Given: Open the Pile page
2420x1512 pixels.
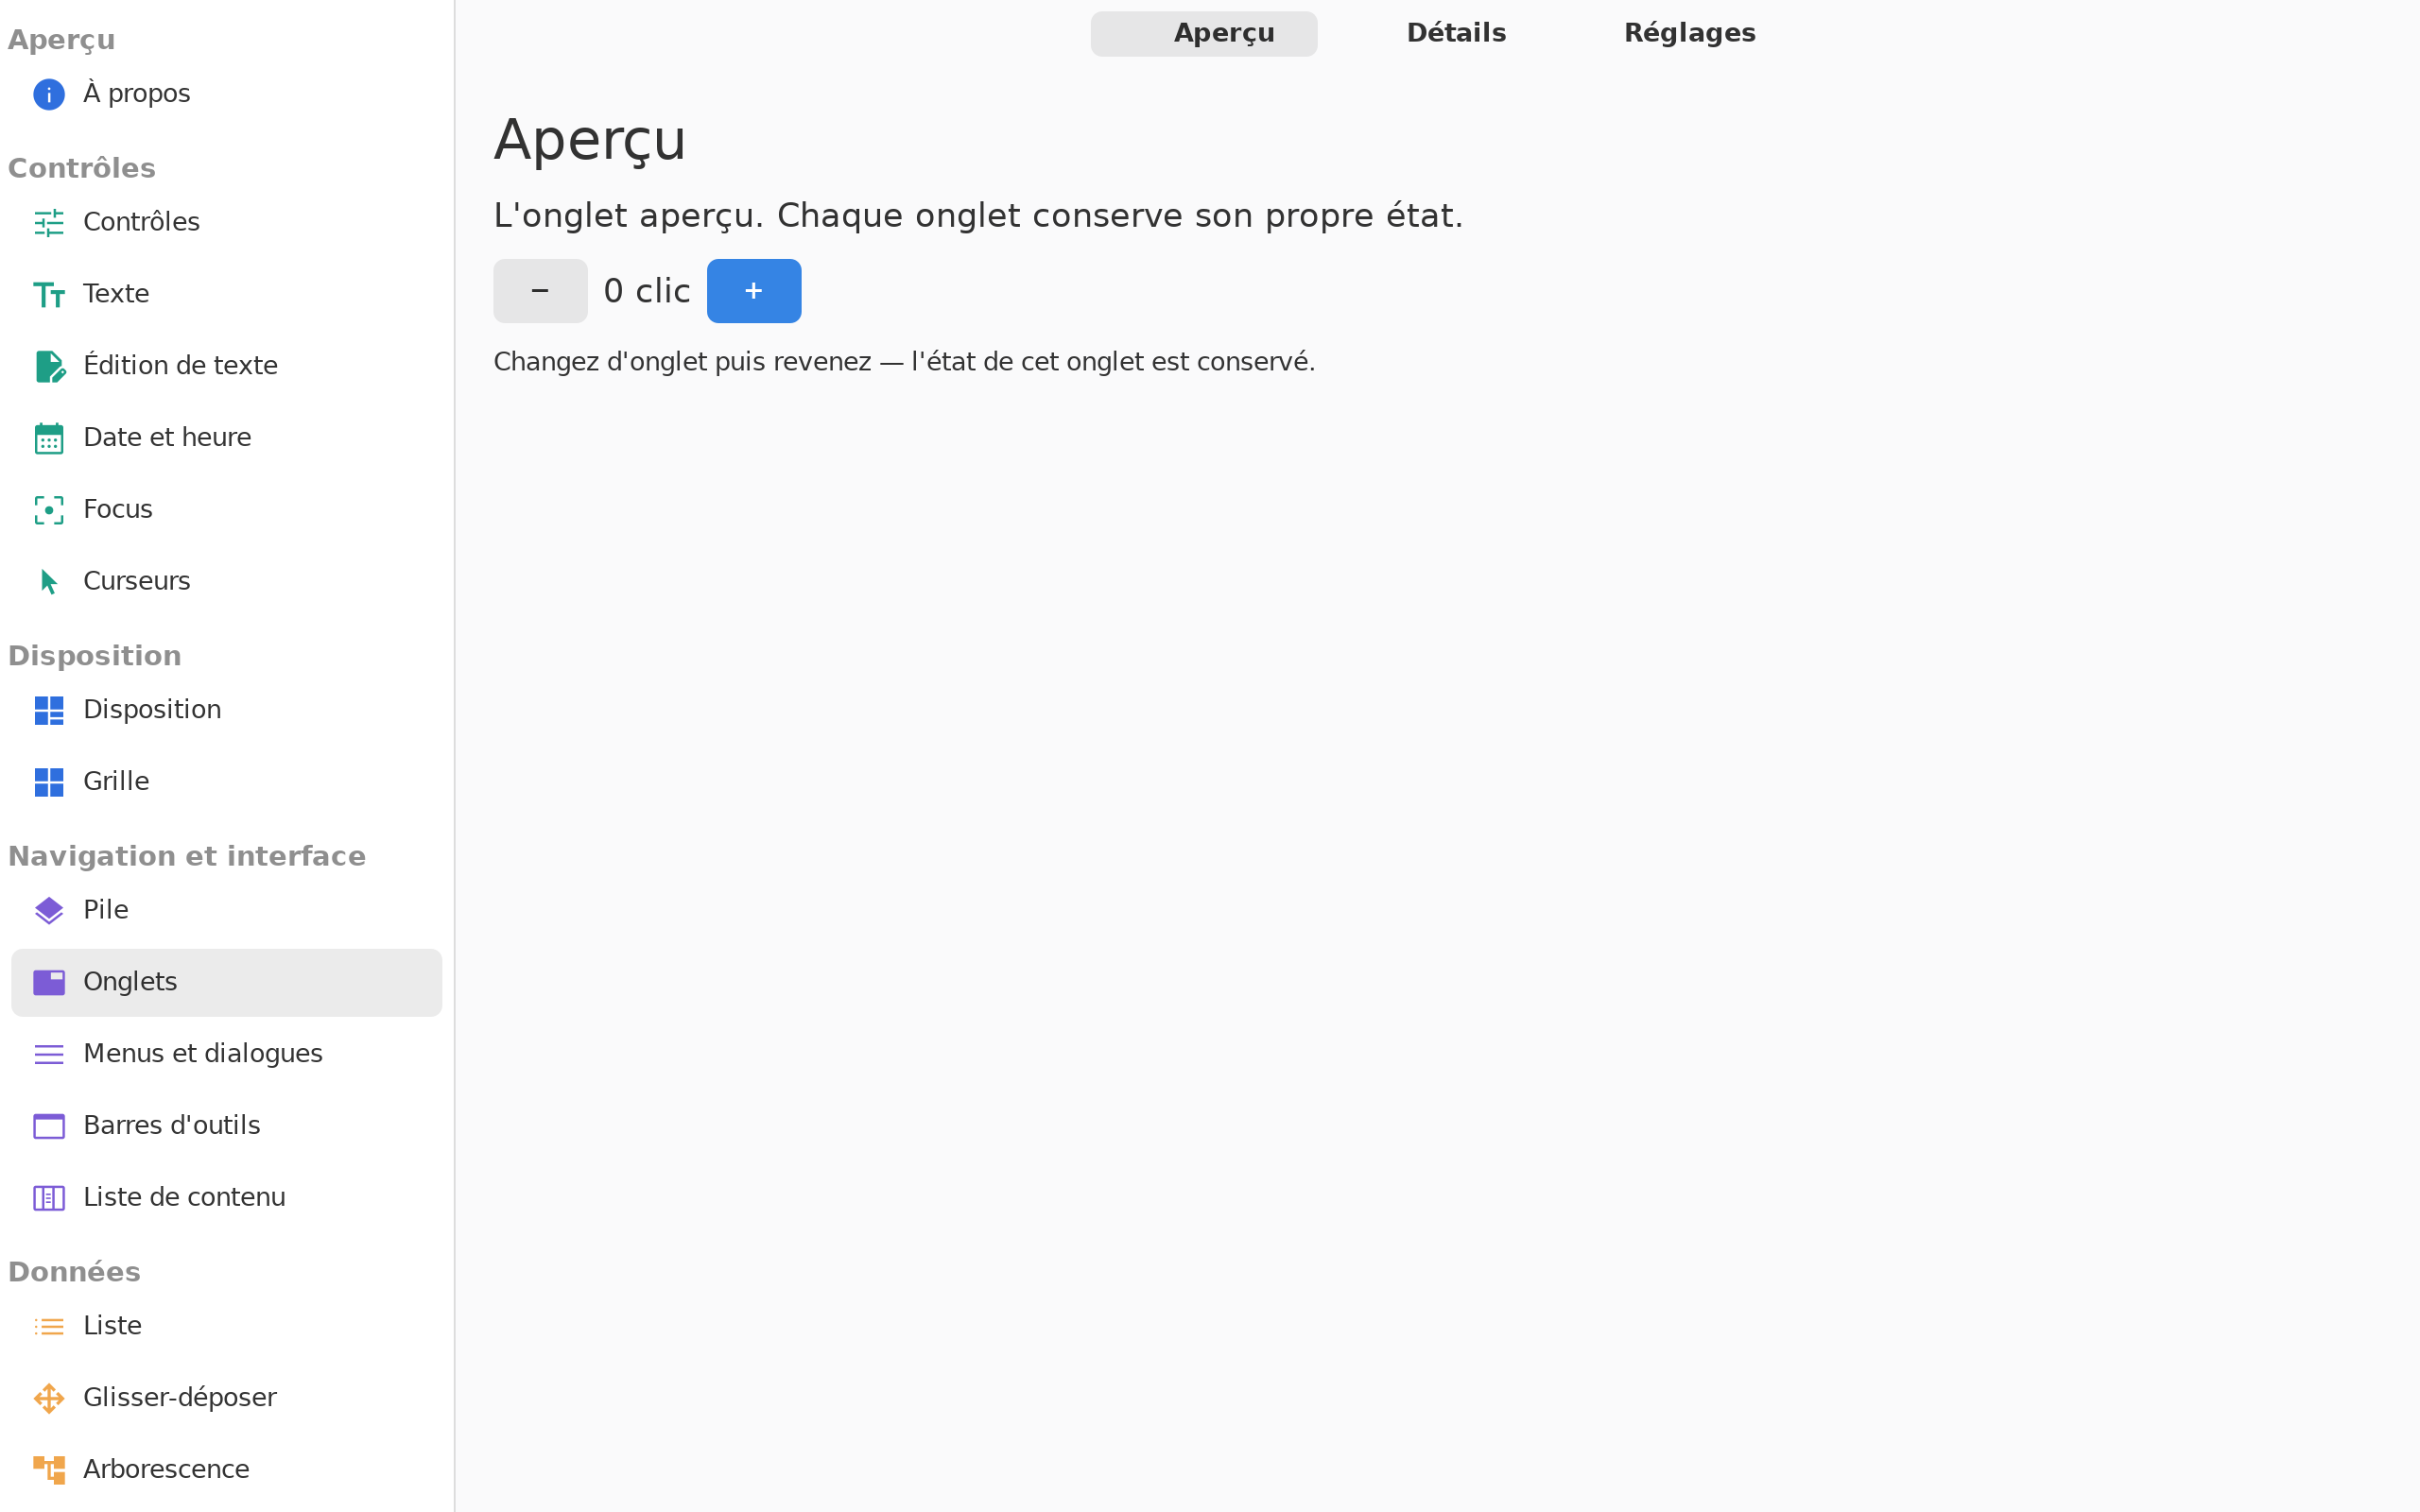Looking at the screenshot, I should (x=226, y=910).
